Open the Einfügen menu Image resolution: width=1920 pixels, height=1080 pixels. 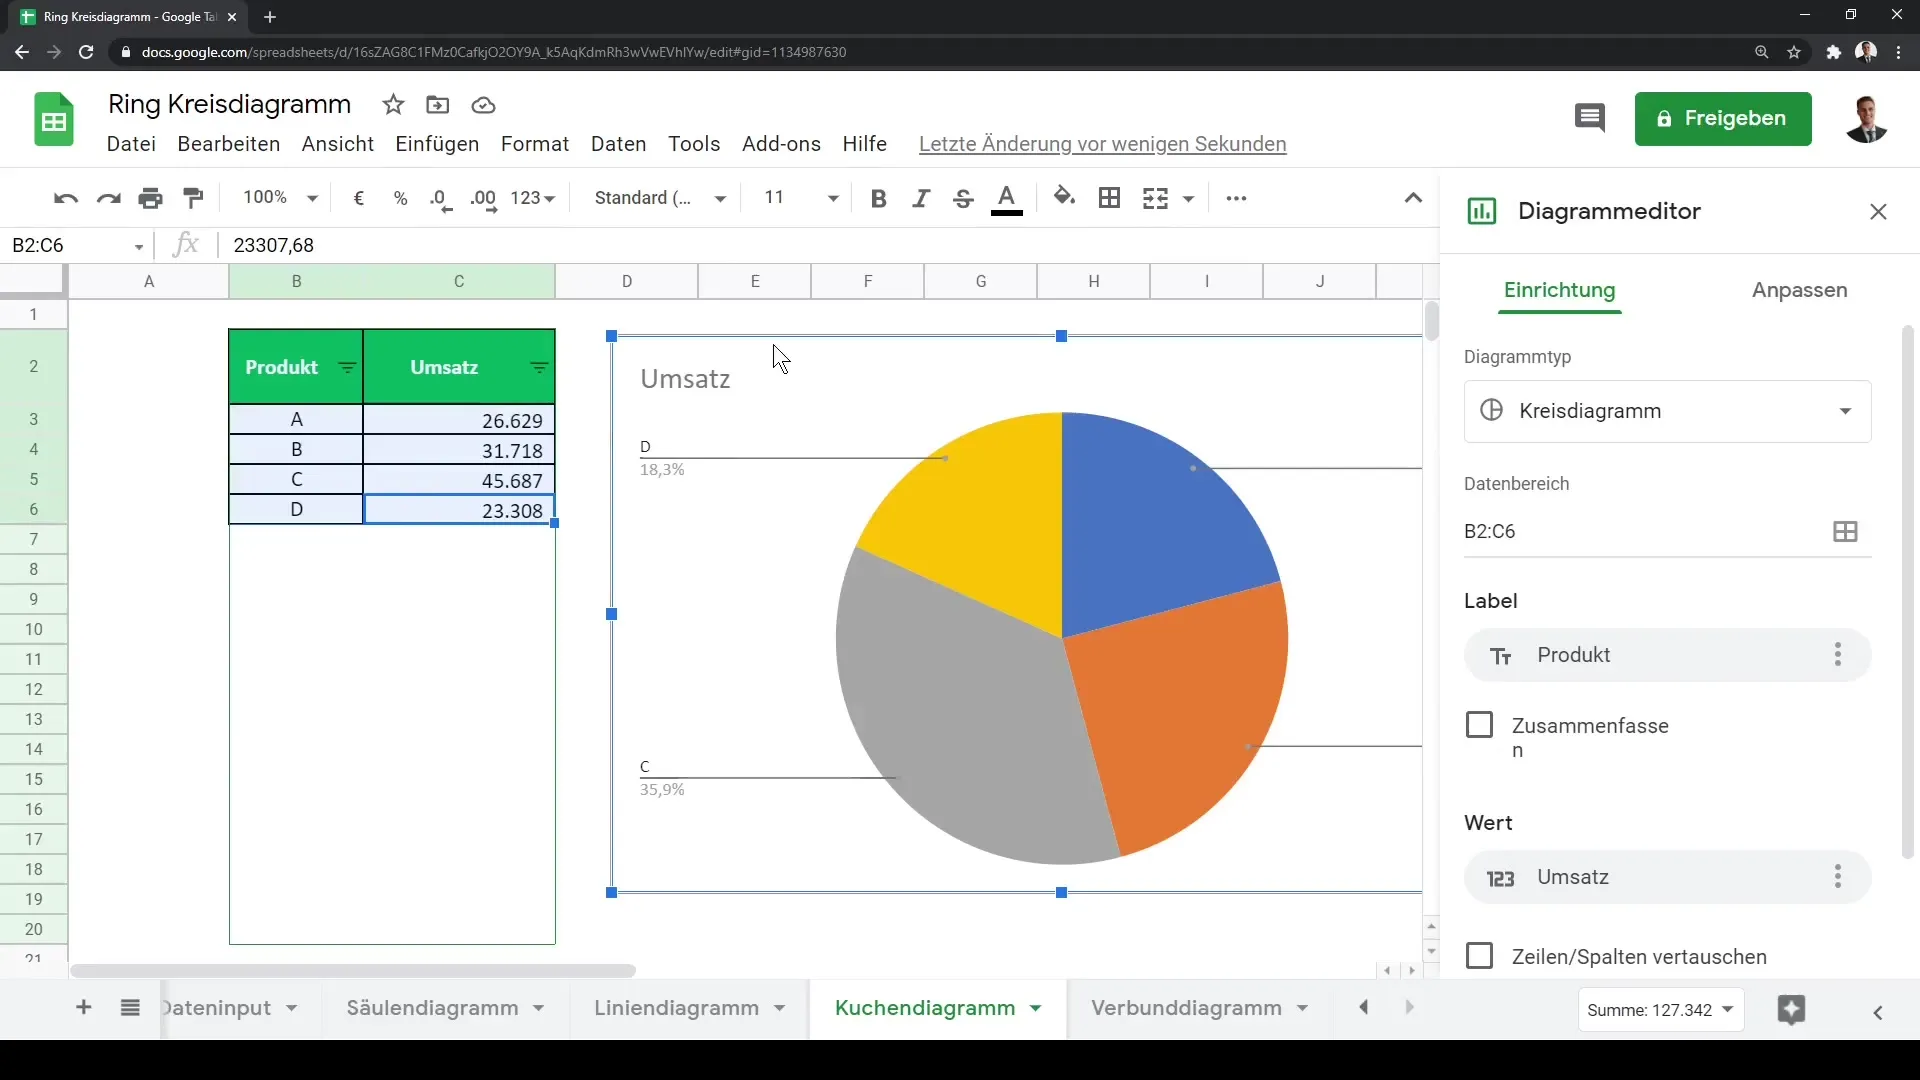point(437,144)
